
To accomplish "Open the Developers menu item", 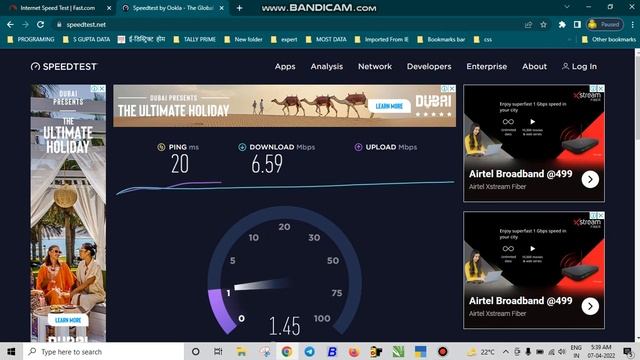I will [x=429, y=67].
